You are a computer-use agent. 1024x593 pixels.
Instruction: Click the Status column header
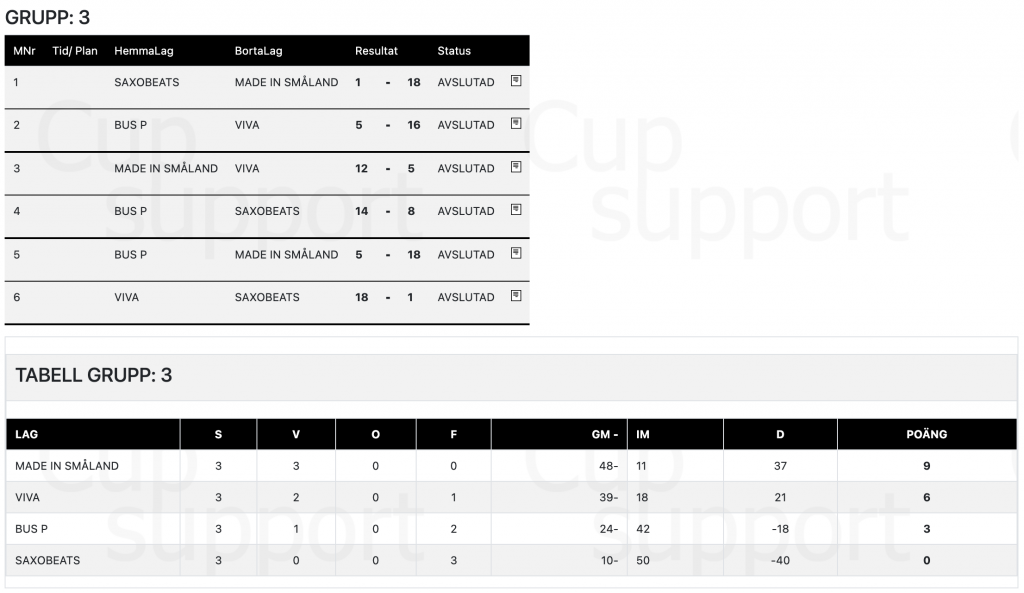pyautogui.click(x=454, y=51)
